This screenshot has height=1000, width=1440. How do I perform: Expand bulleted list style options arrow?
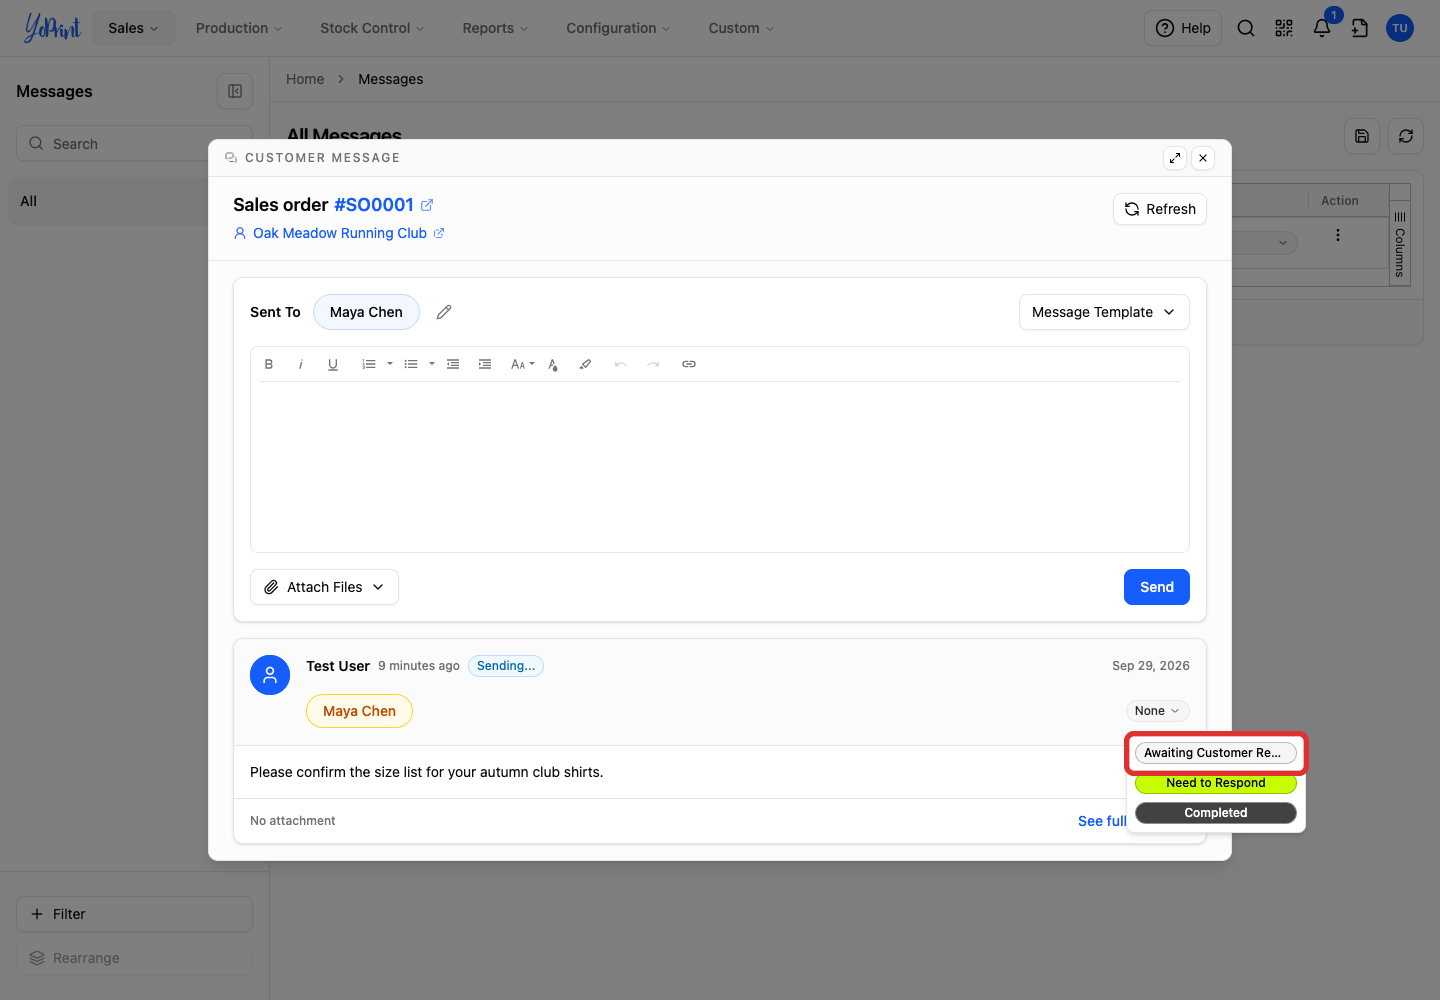432,364
